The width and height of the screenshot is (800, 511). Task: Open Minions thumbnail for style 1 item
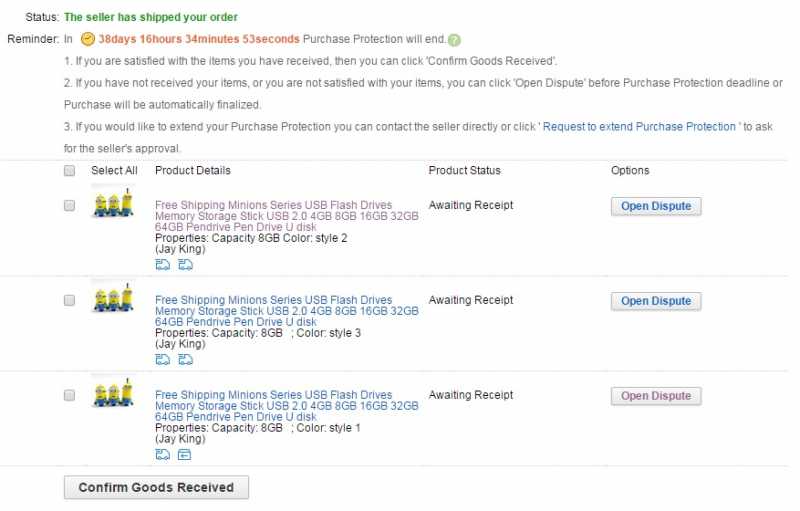(x=112, y=392)
